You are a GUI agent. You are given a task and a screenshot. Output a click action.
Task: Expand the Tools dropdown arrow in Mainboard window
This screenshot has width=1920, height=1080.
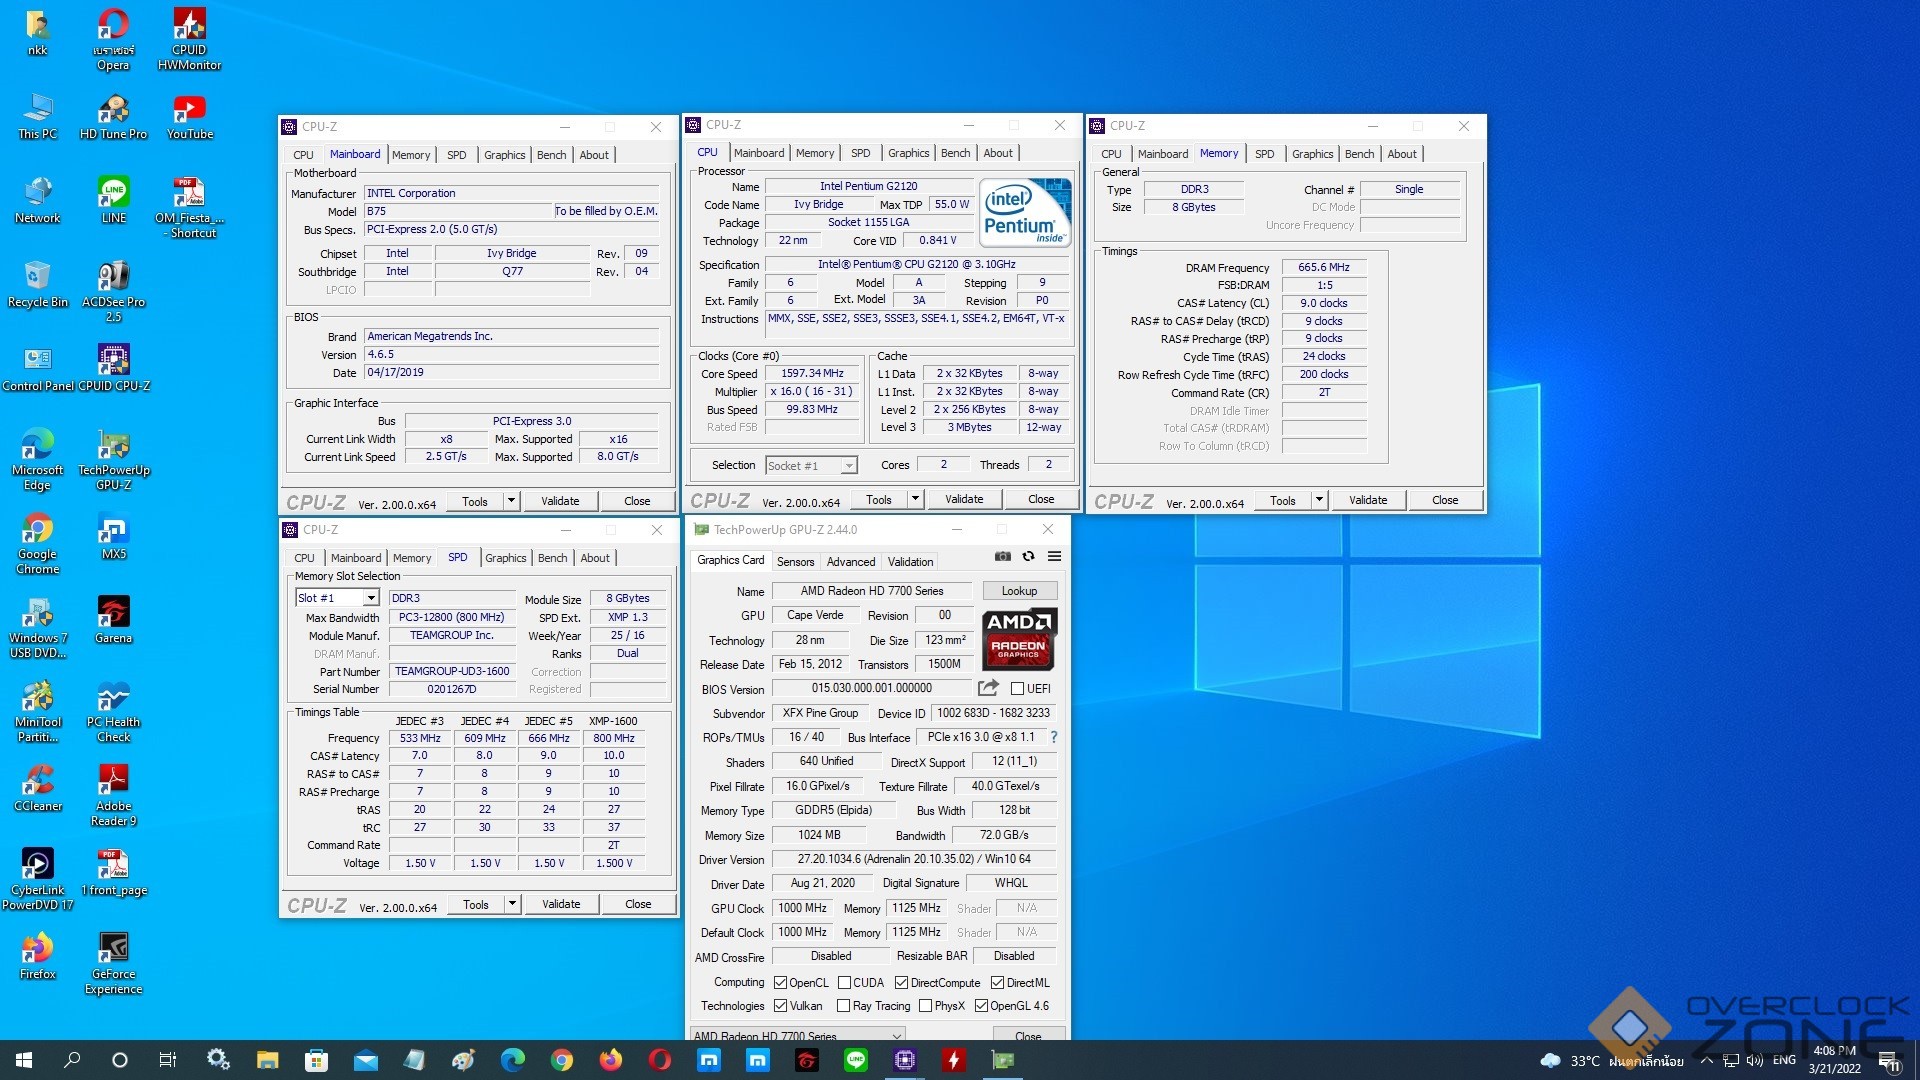(x=511, y=501)
